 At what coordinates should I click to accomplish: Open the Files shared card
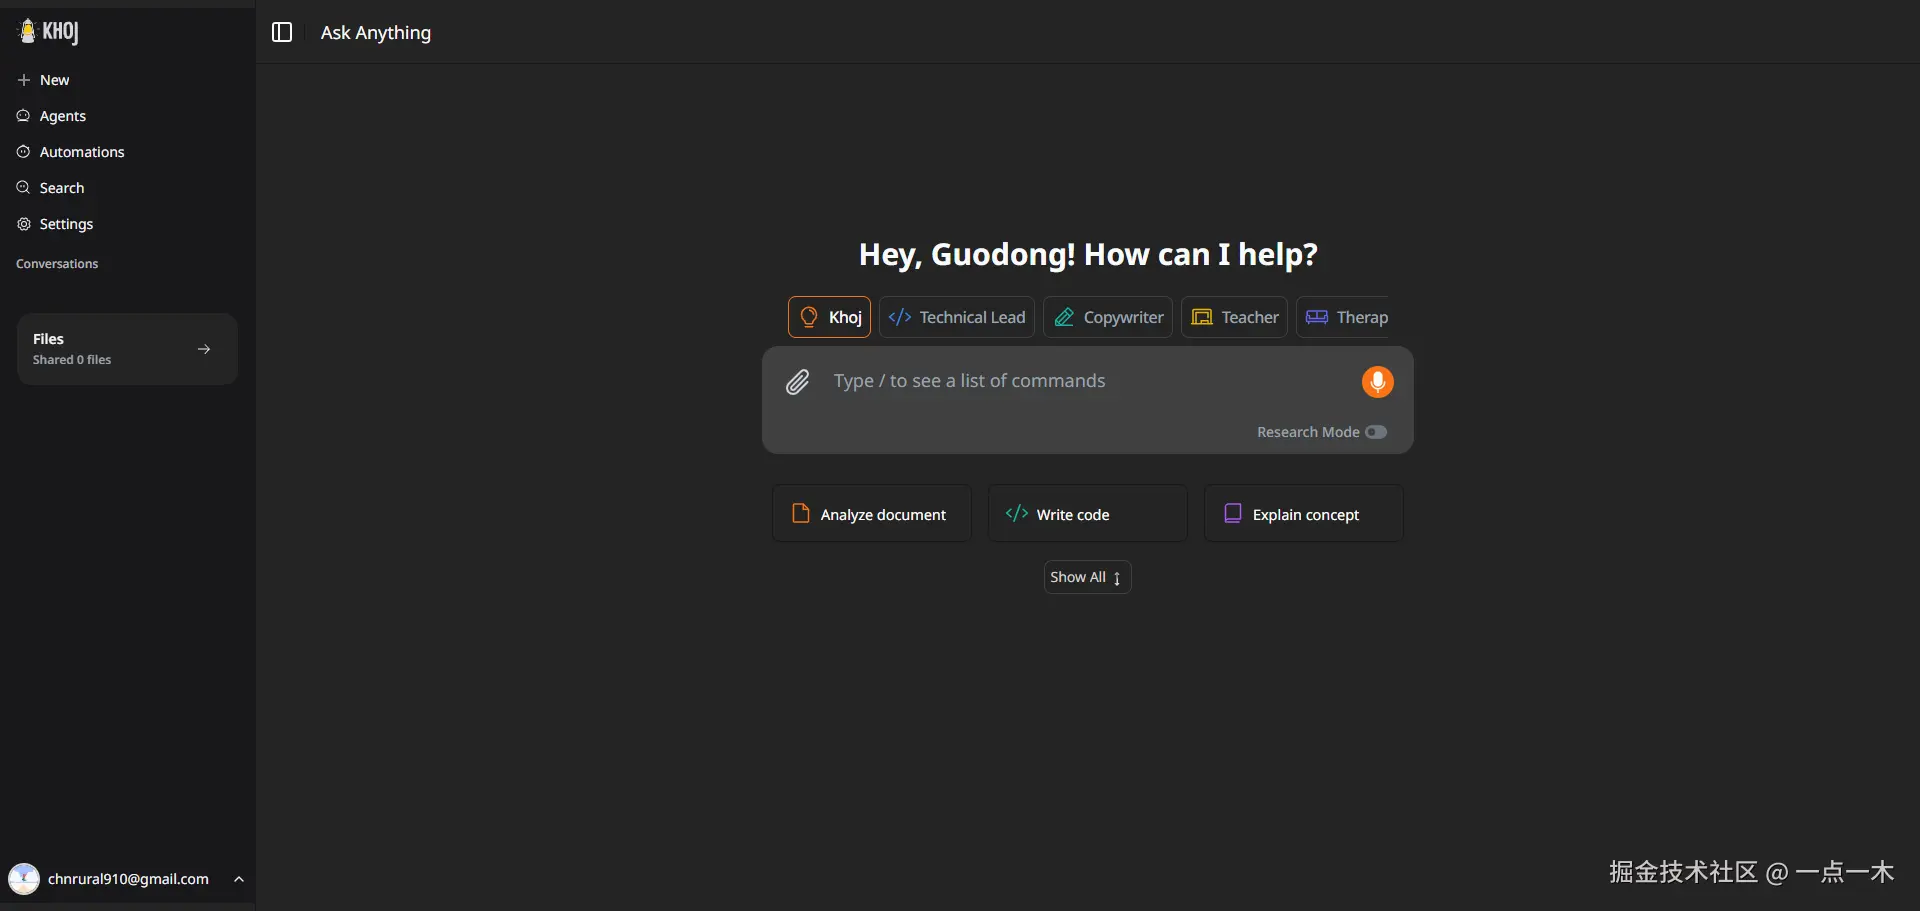point(127,349)
